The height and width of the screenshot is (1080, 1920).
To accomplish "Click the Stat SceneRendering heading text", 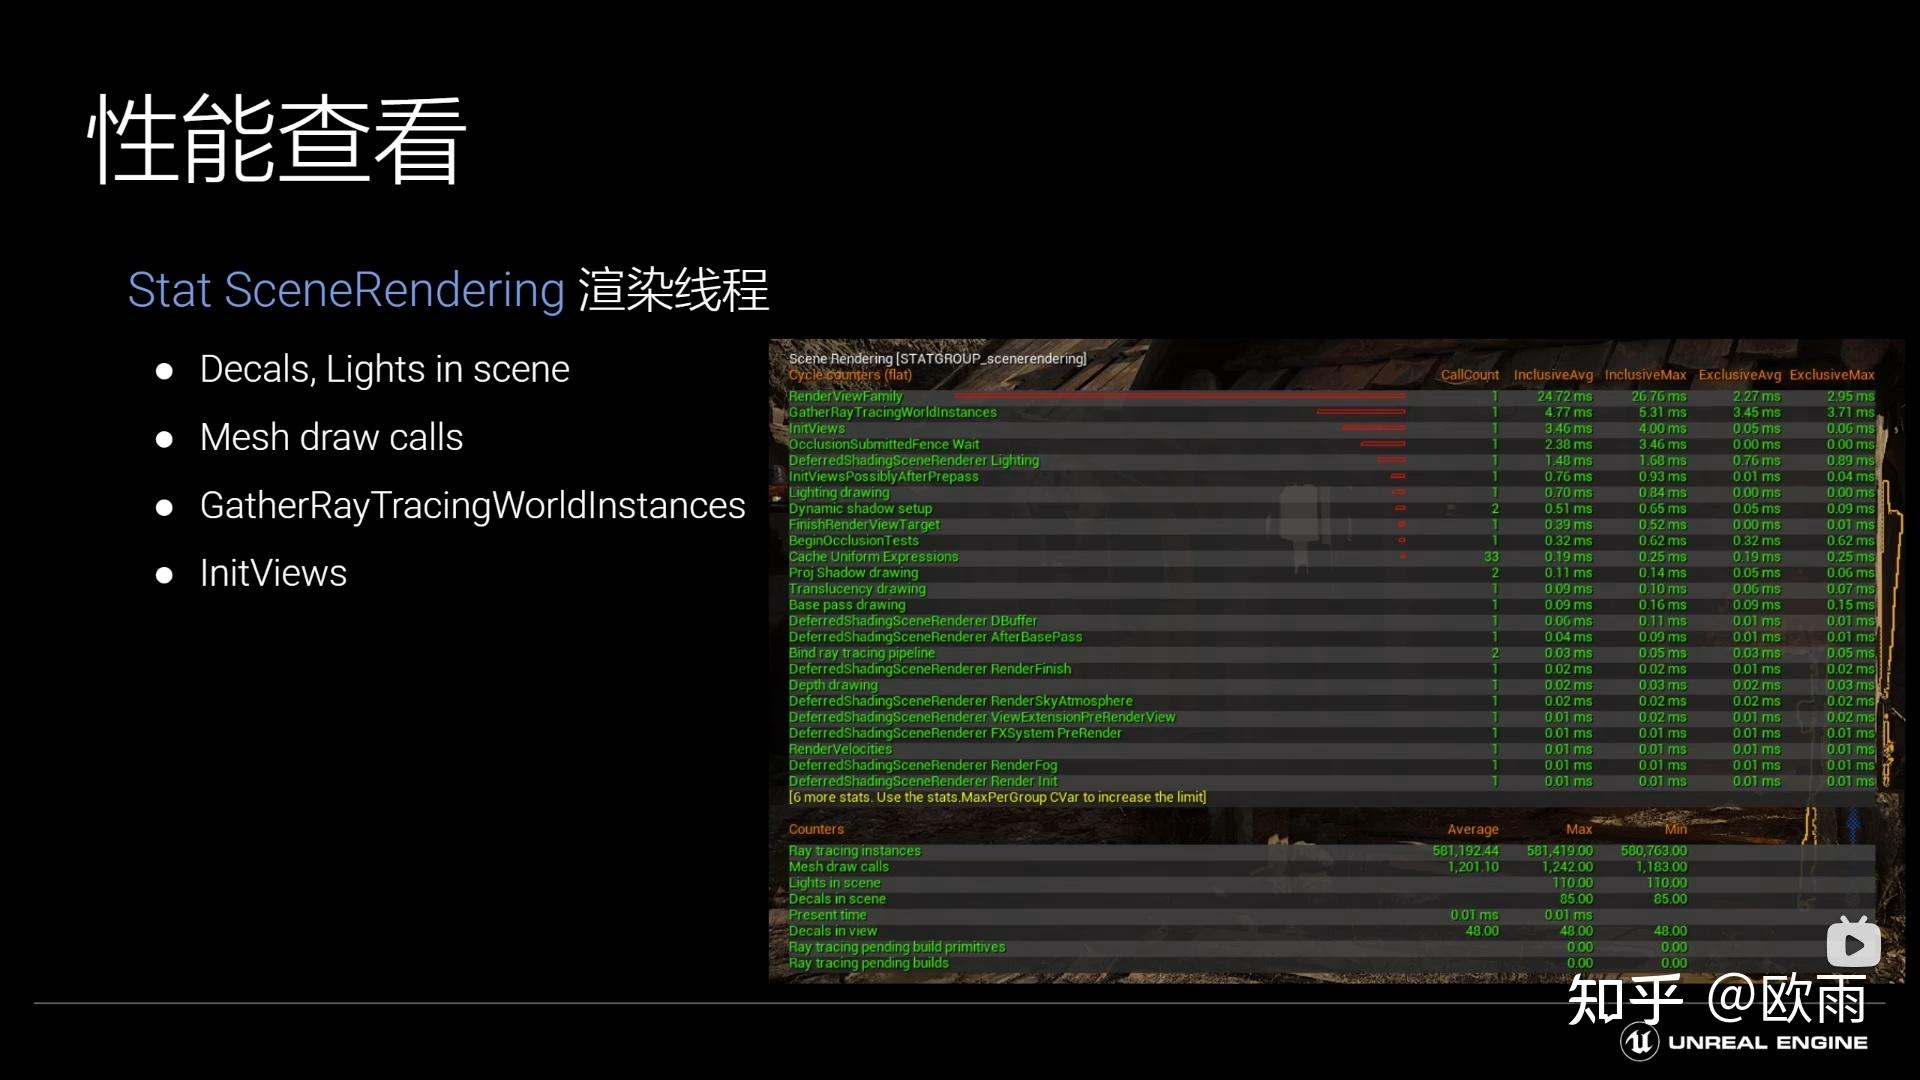I will coord(346,290).
